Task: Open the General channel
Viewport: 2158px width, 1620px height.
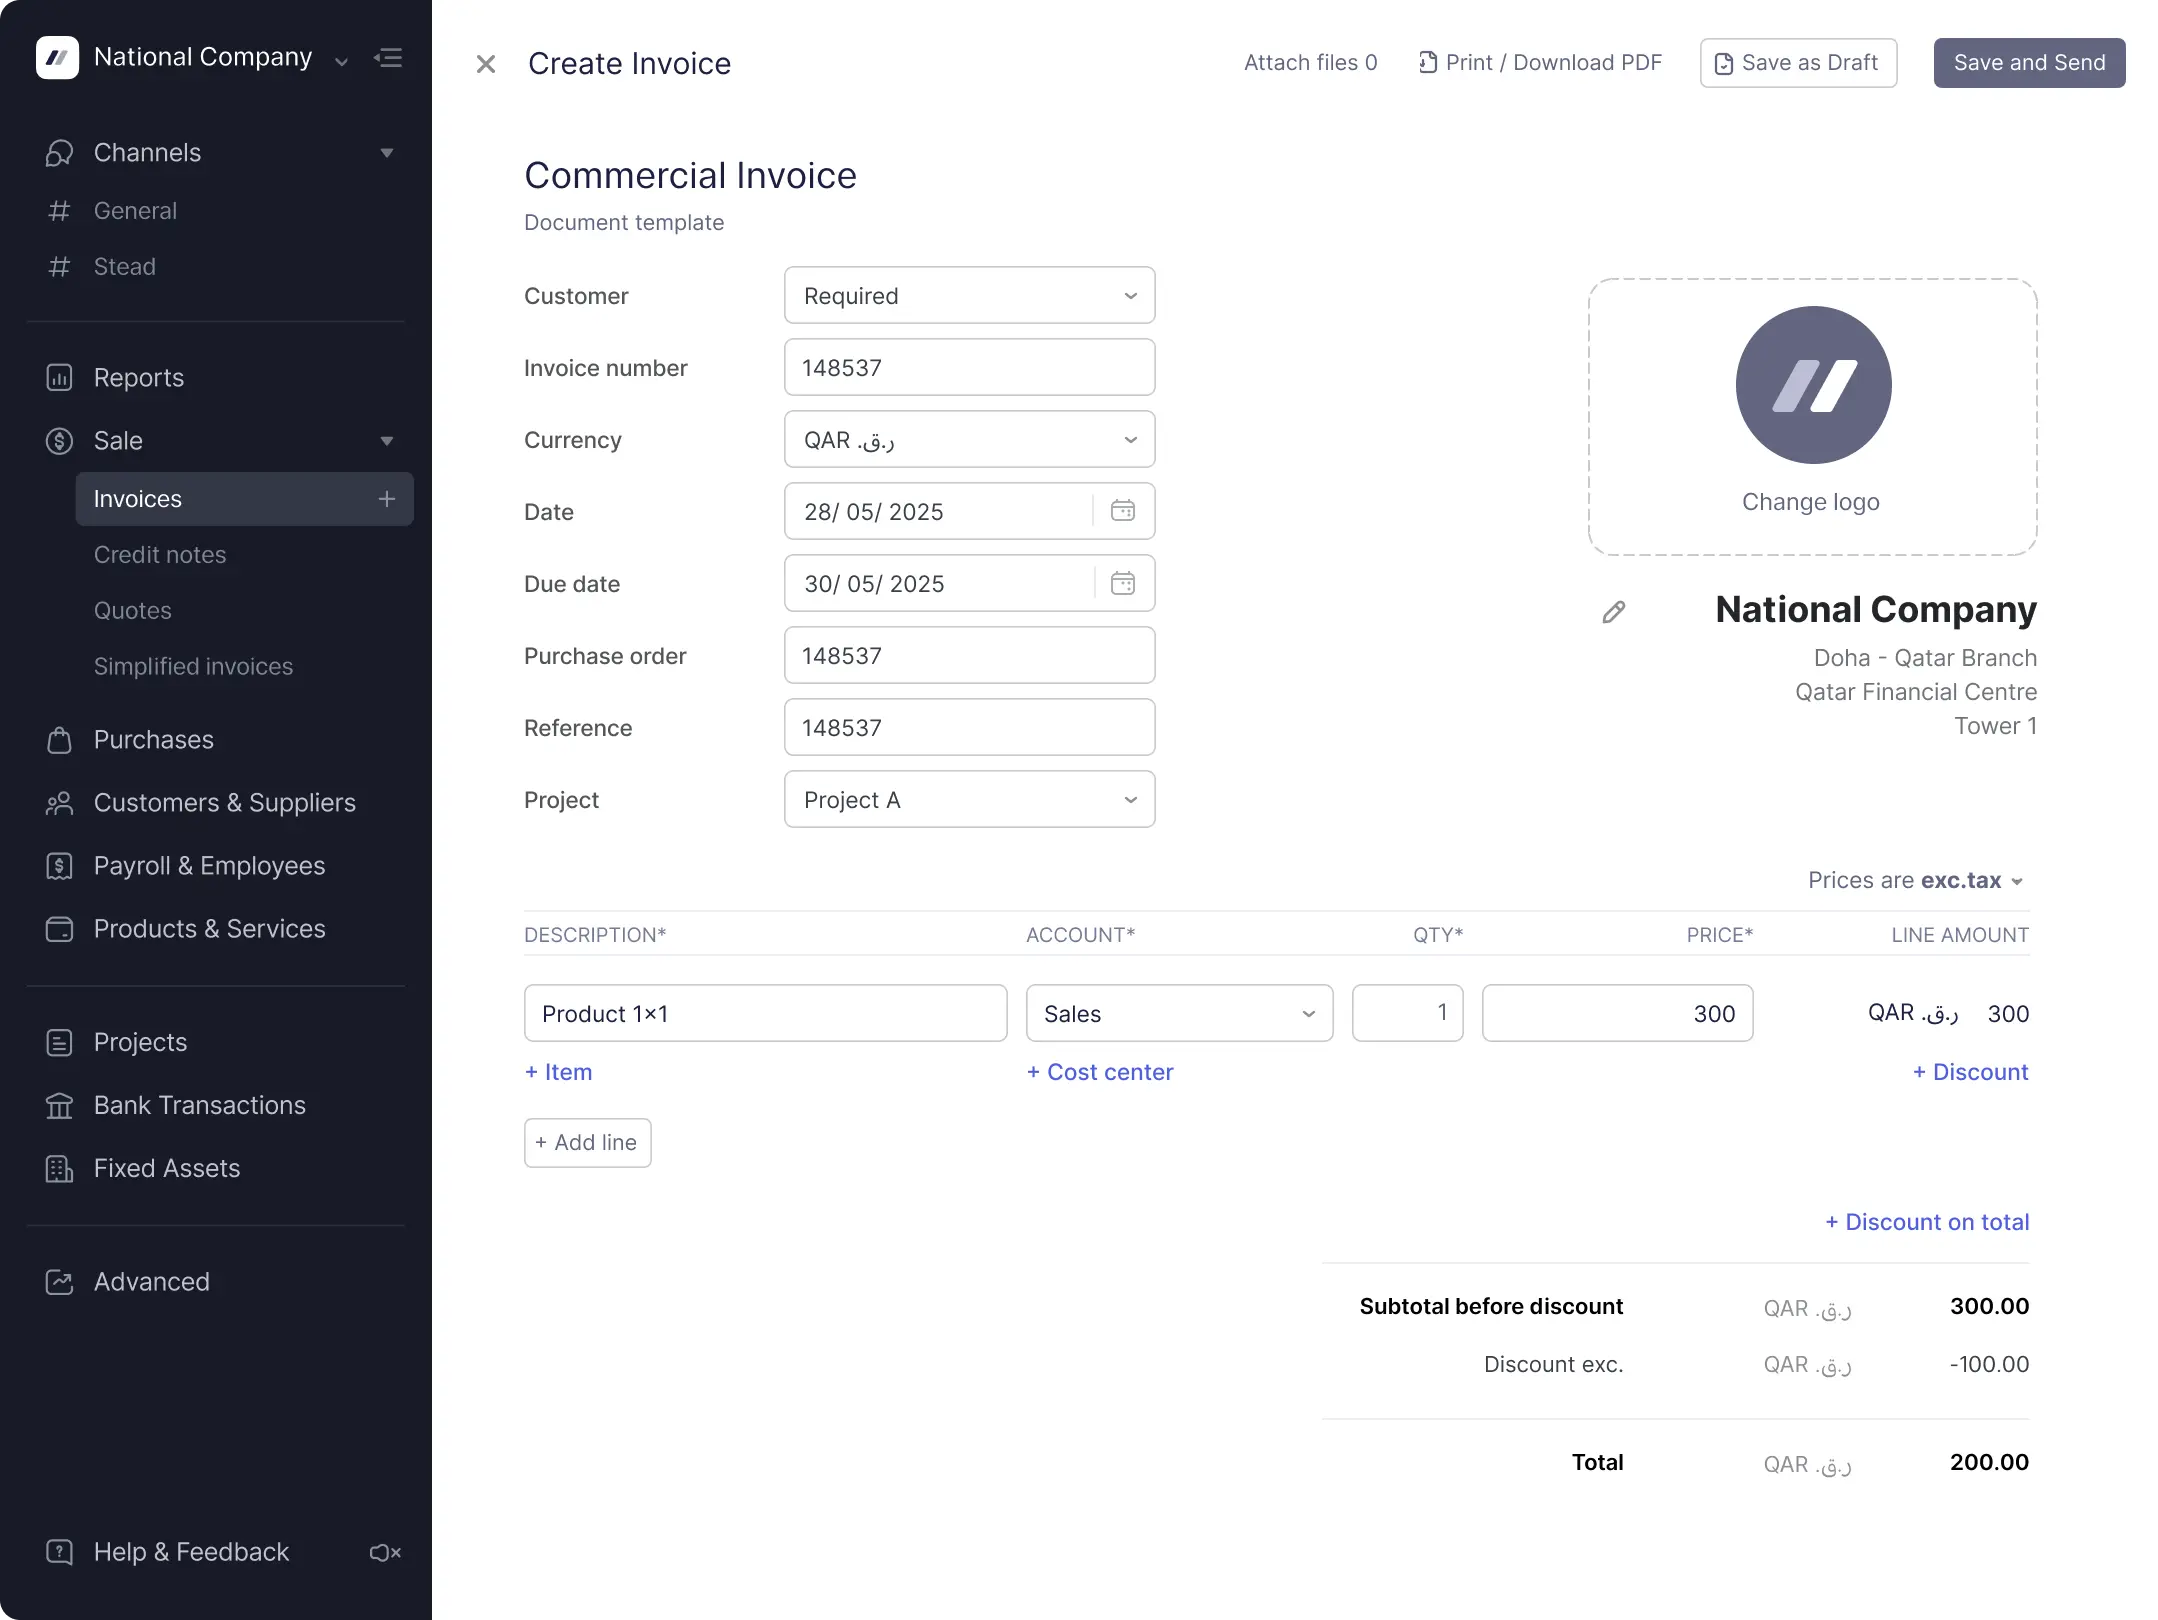Action: click(x=135, y=211)
